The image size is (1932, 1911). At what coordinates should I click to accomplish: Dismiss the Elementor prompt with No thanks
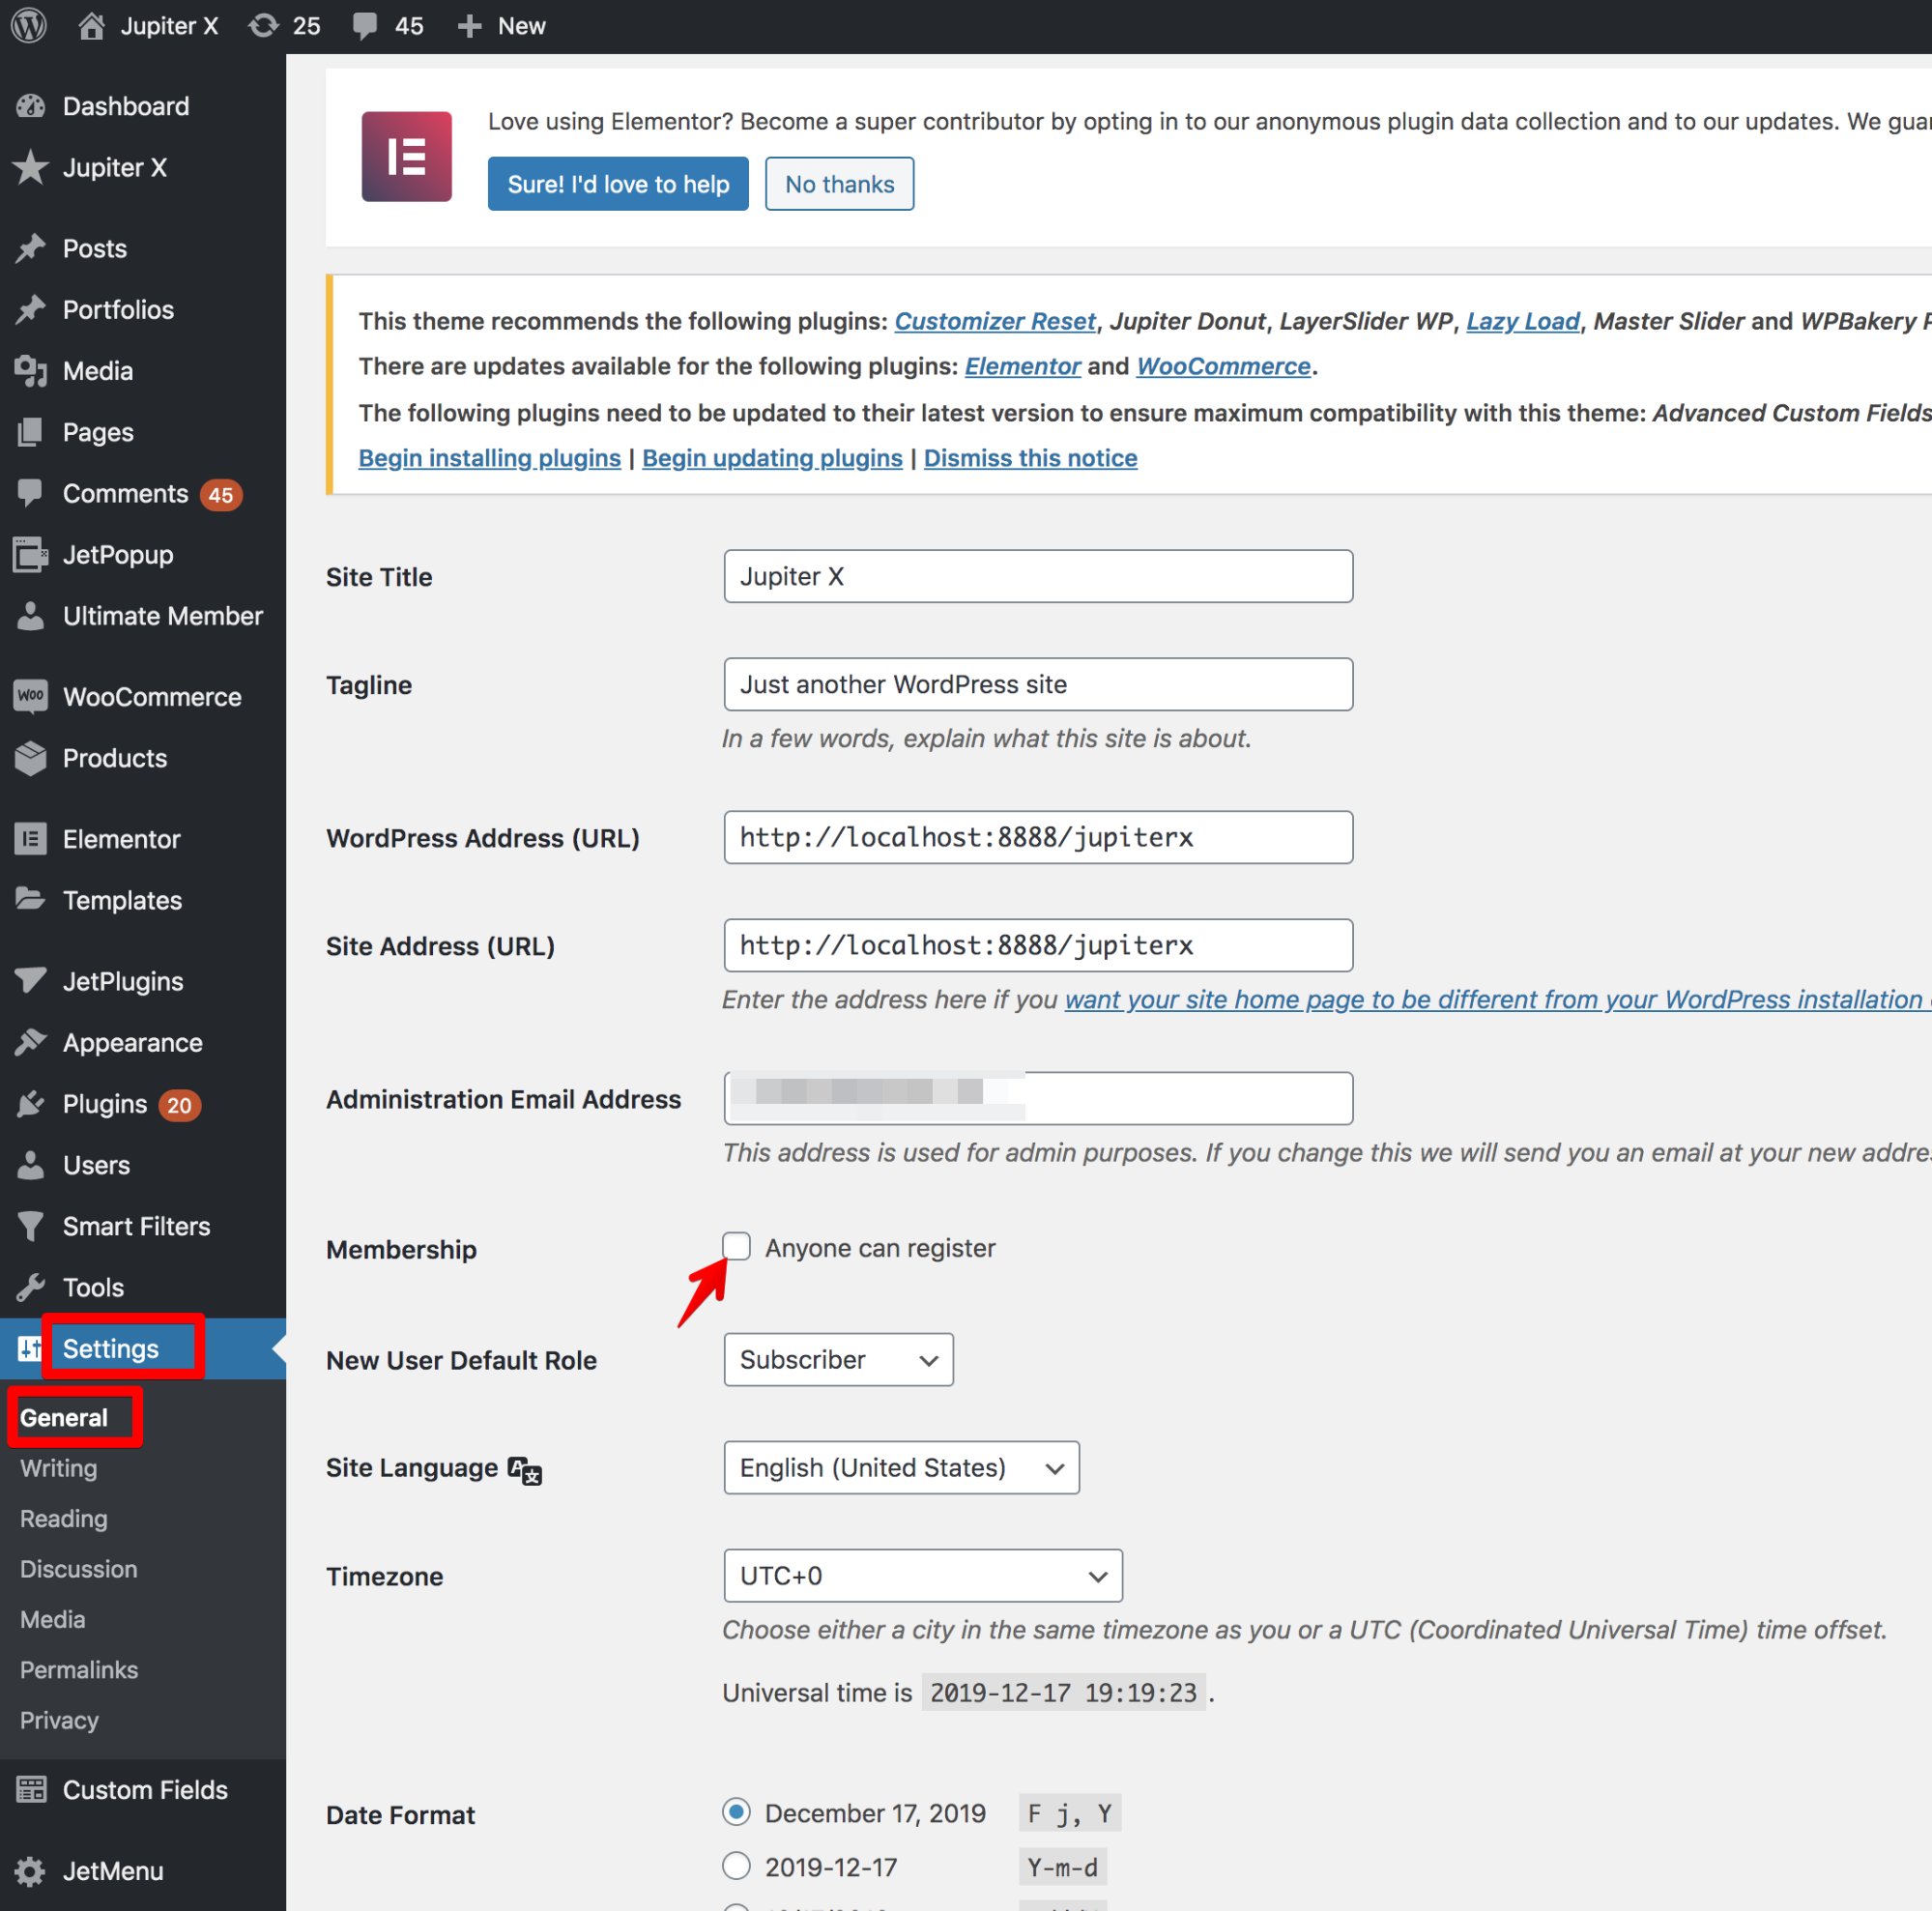click(x=839, y=183)
